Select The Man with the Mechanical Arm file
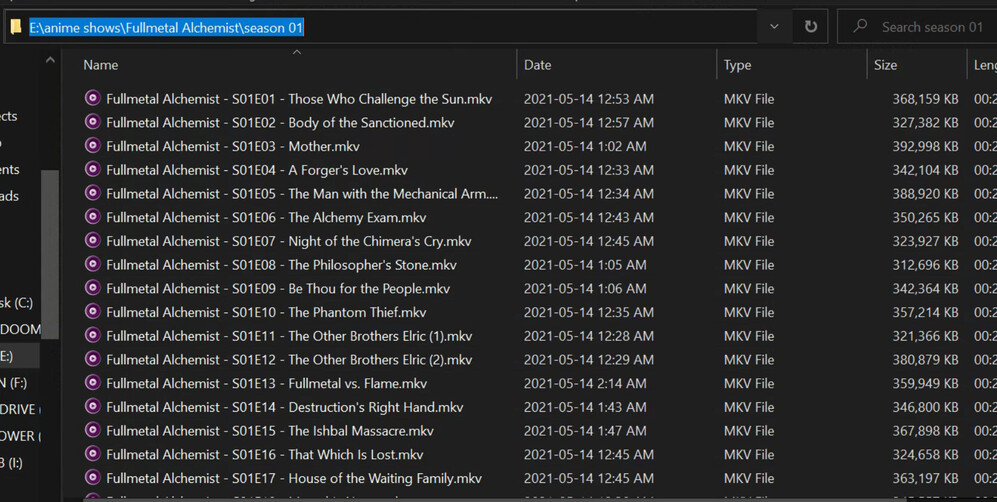997x502 pixels. [302, 194]
